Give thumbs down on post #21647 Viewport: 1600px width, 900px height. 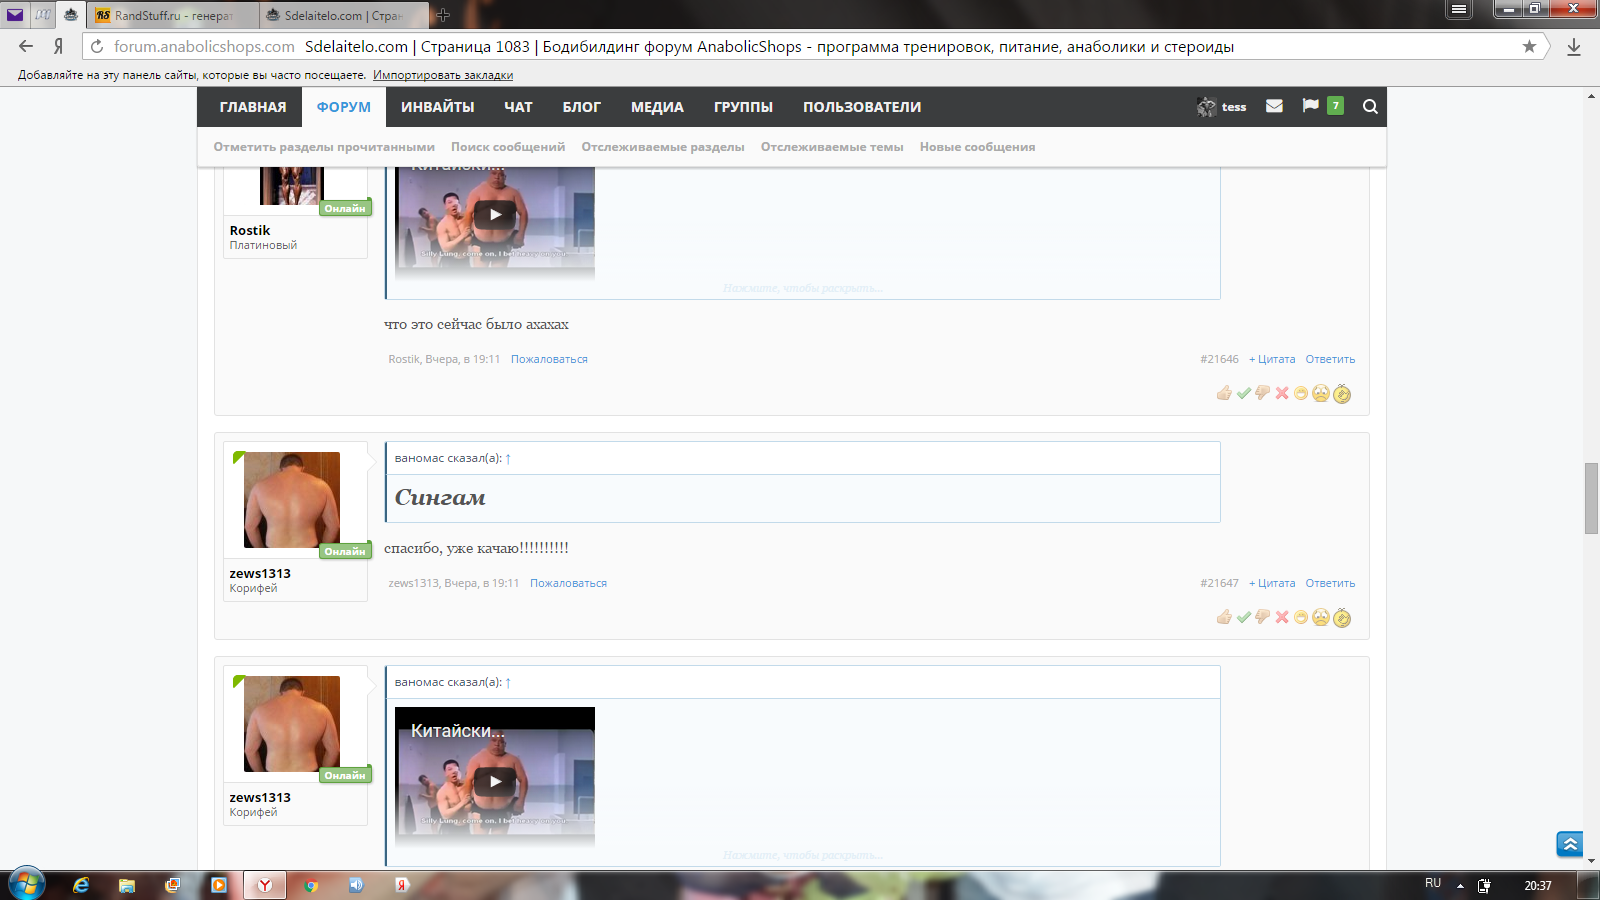pos(1263,617)
